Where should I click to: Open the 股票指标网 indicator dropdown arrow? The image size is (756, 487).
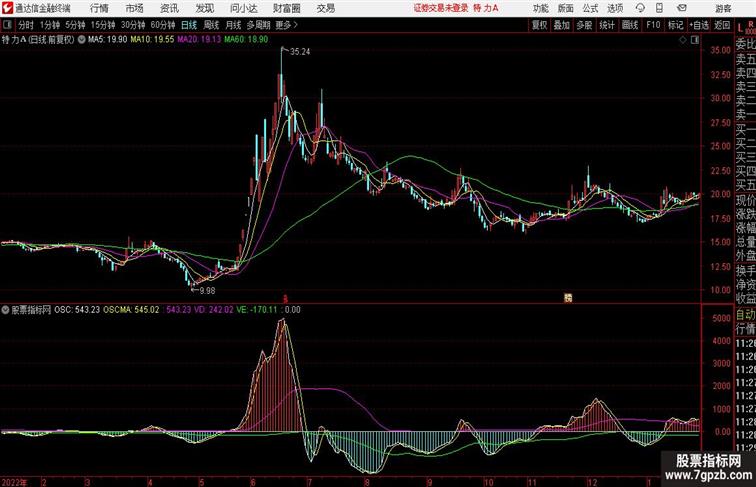click(x=5, y=310)
